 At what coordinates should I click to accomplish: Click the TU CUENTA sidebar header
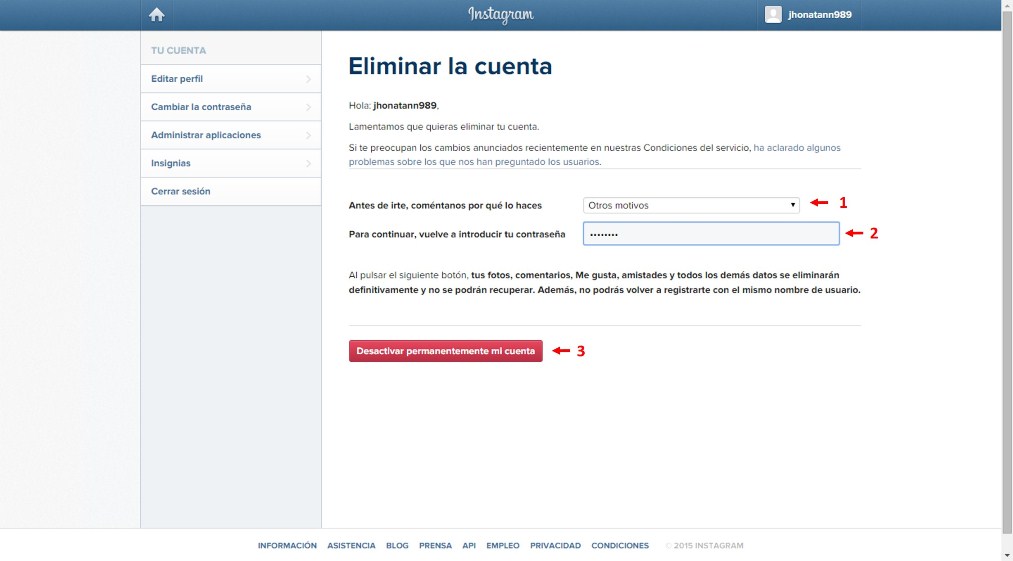(178, 50)
